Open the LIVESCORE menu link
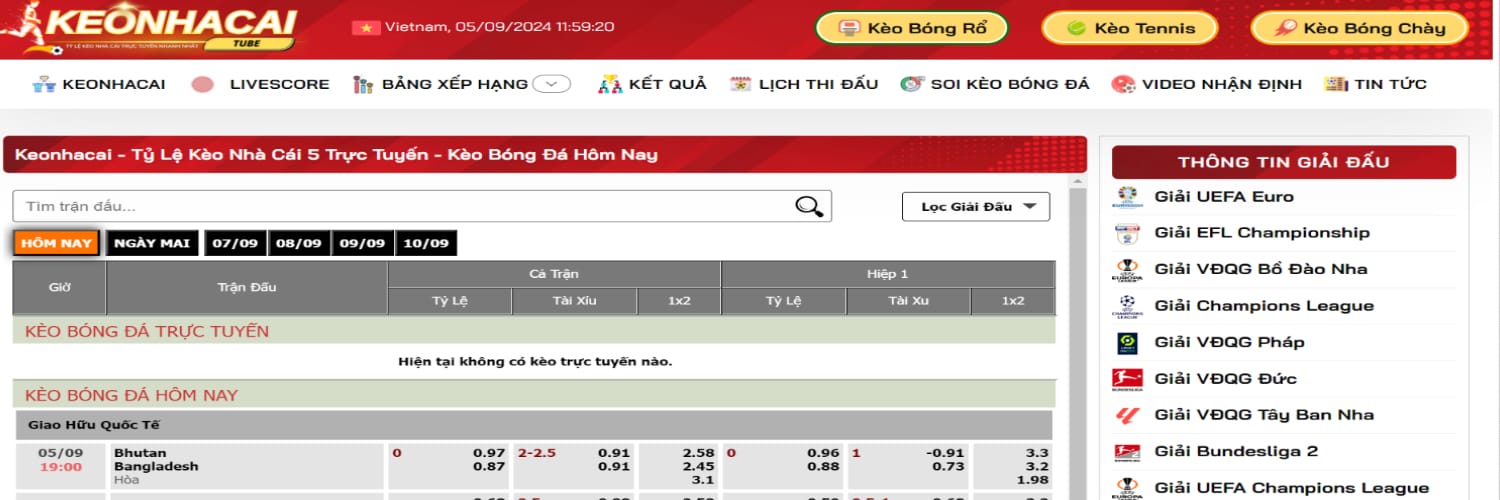The height and width of the screenshot is (500, 1500). [x=279, y=84]
